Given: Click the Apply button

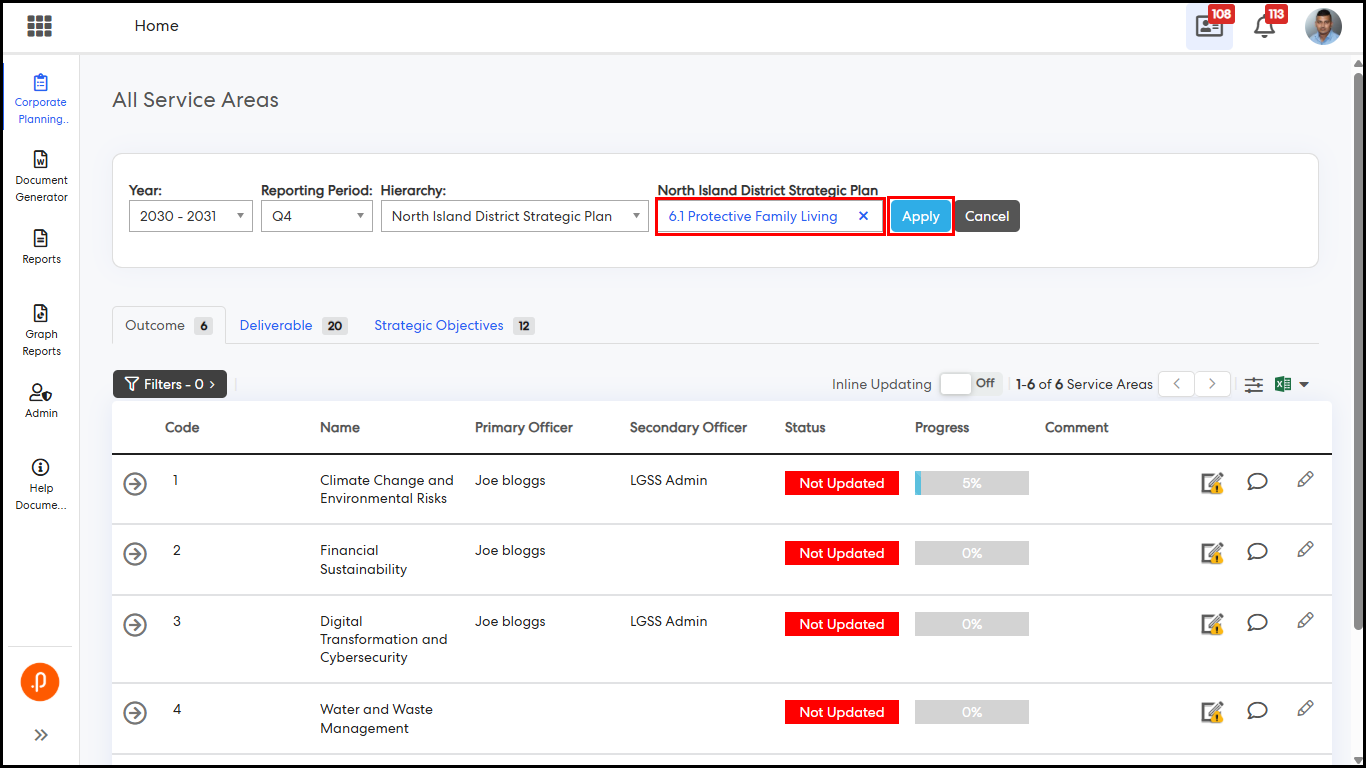Looking at the screenshot, I should coord(920,216).
